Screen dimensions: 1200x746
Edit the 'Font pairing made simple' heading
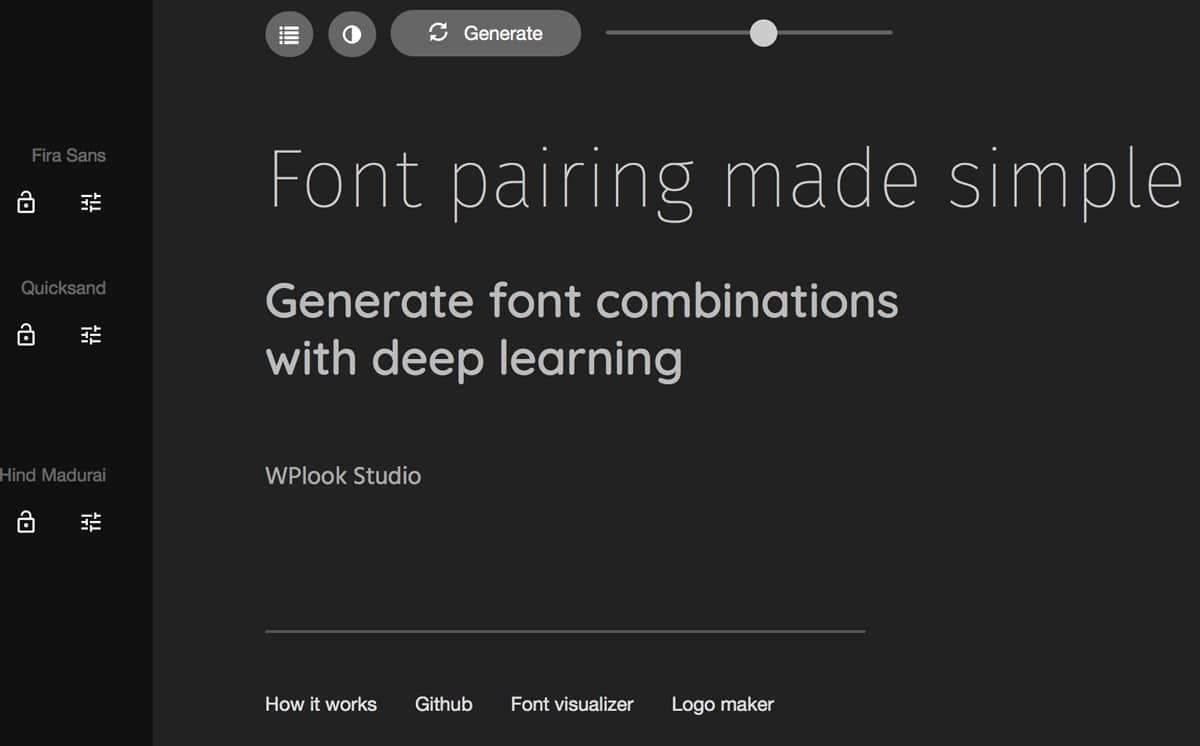[x=726, y=182]
